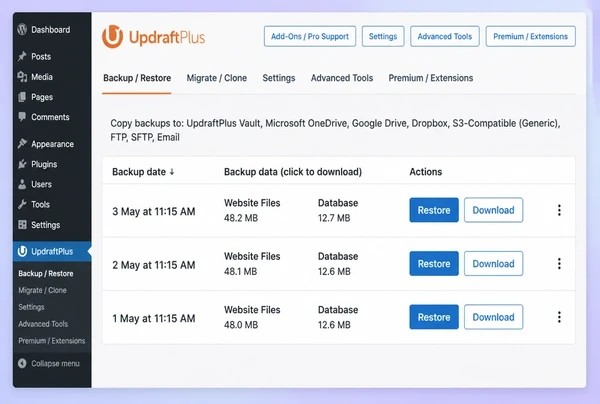This screenshot has width=600, height=404.
Task: Click the WordPress logo icon beside Dashboard
Action: tap(22, 29)
